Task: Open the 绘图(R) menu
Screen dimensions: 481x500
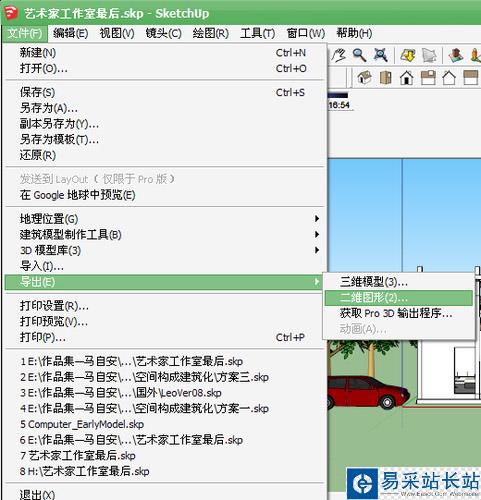Action: click(211, 33)
